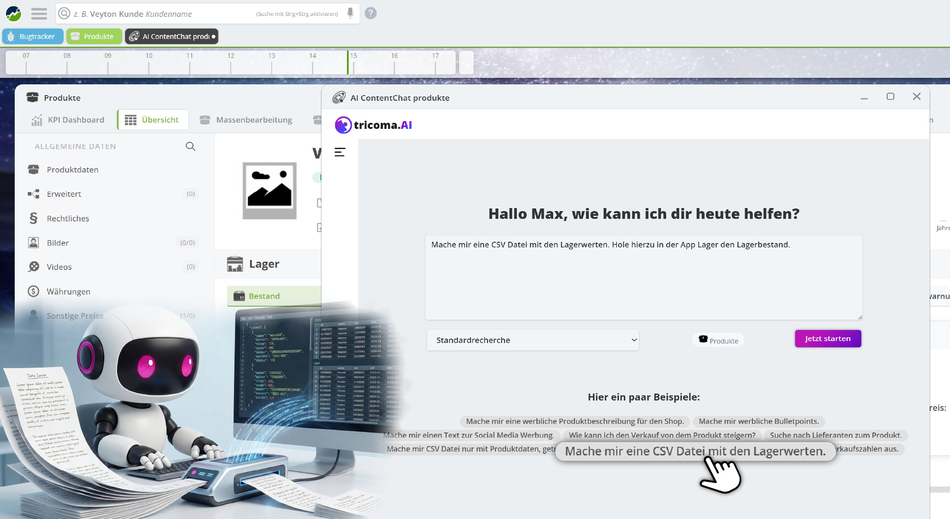The height and width of the screenshot is (519, 950).
Task: Click the small box after the timeline
Action: tap(466, 62)
